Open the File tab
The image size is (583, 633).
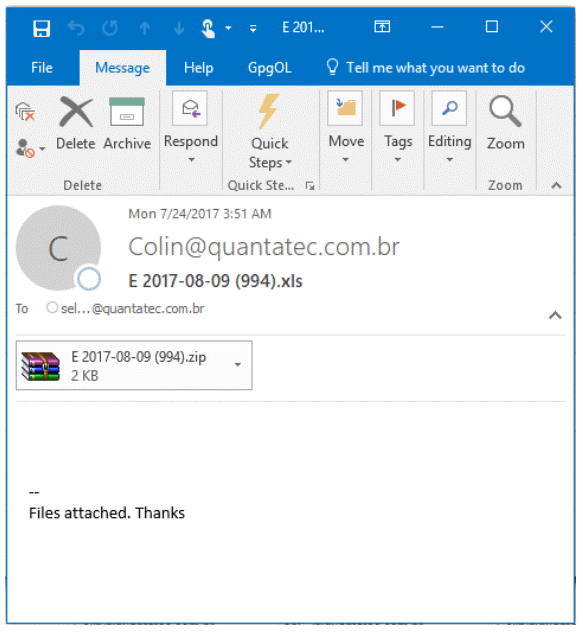pos(42,67)
